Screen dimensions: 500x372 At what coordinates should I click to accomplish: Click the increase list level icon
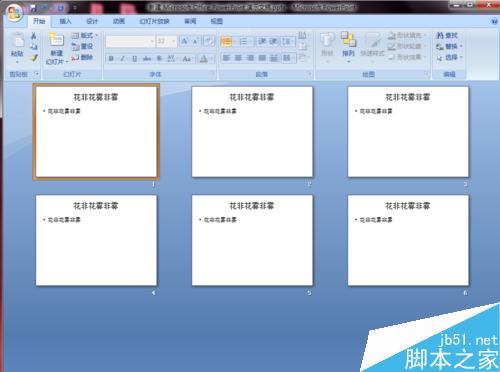(x=273, y=41)
